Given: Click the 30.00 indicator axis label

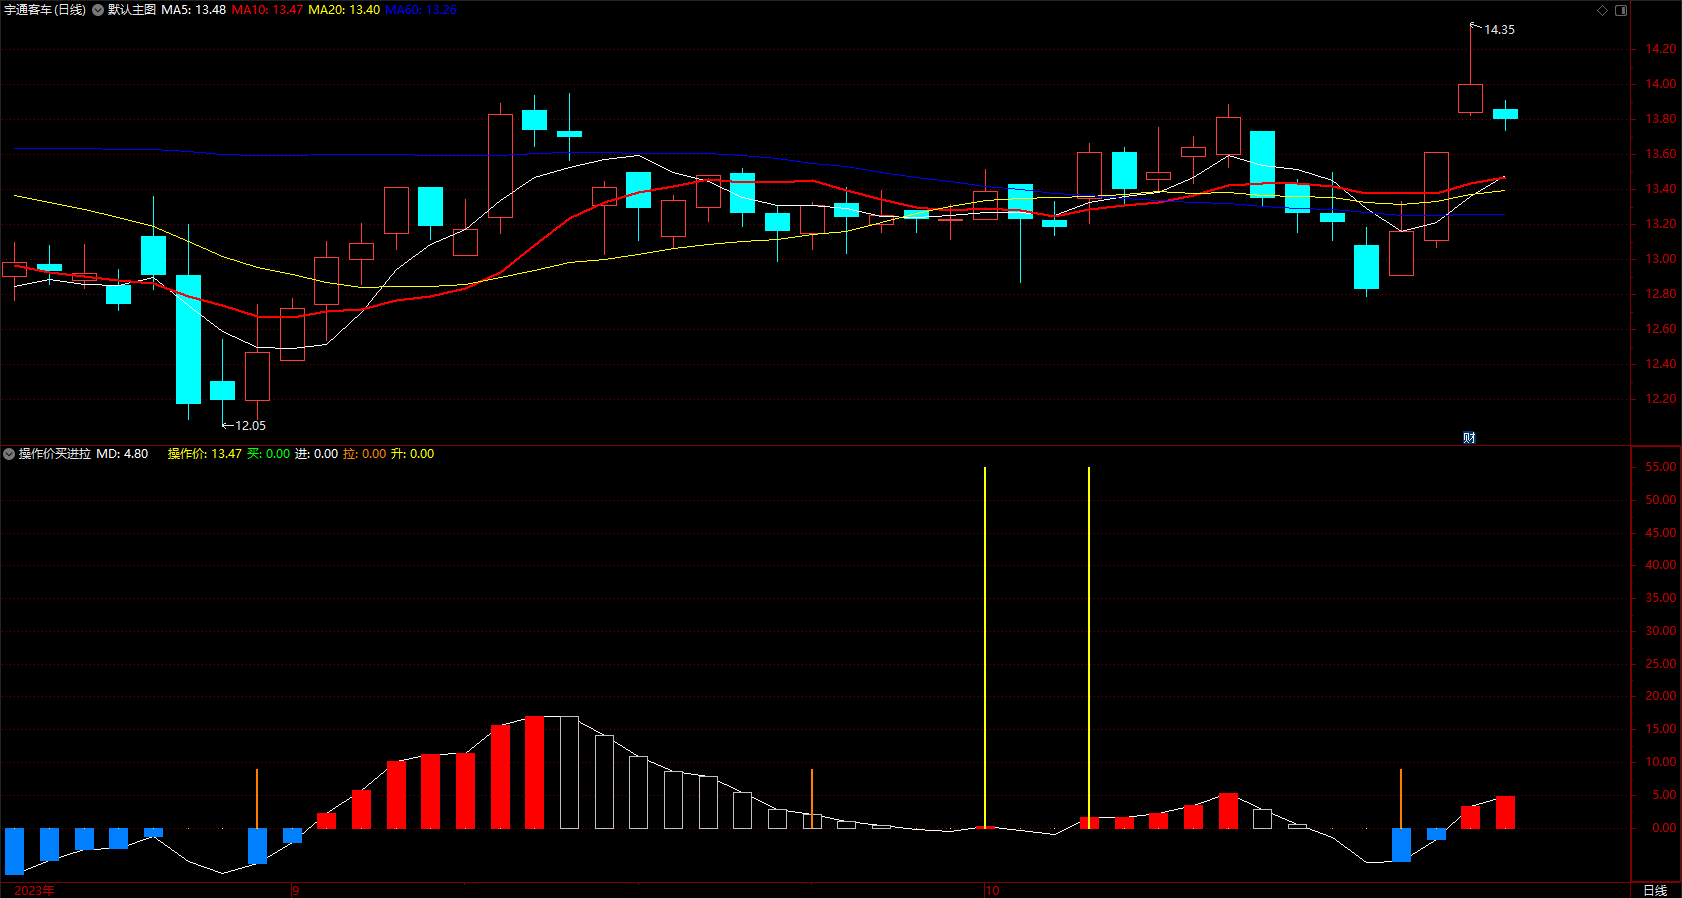Looking at the screenshot, I should pos(1661,631).
